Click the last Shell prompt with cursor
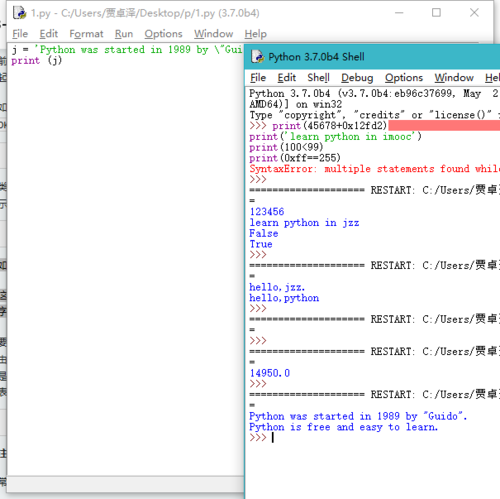Screen dimensions: 500x499 (262, 438)
